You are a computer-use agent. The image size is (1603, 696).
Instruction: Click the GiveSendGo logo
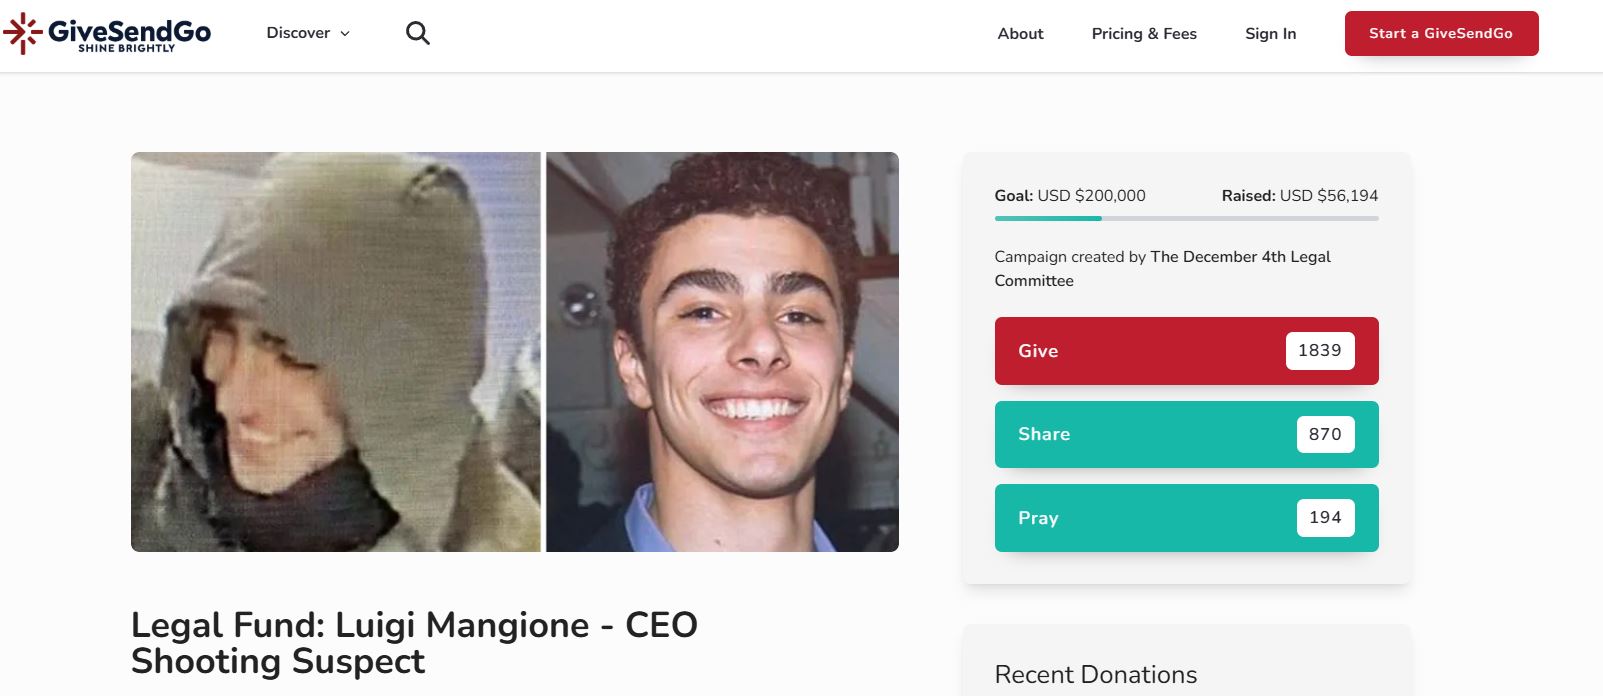tap(110, 32)
